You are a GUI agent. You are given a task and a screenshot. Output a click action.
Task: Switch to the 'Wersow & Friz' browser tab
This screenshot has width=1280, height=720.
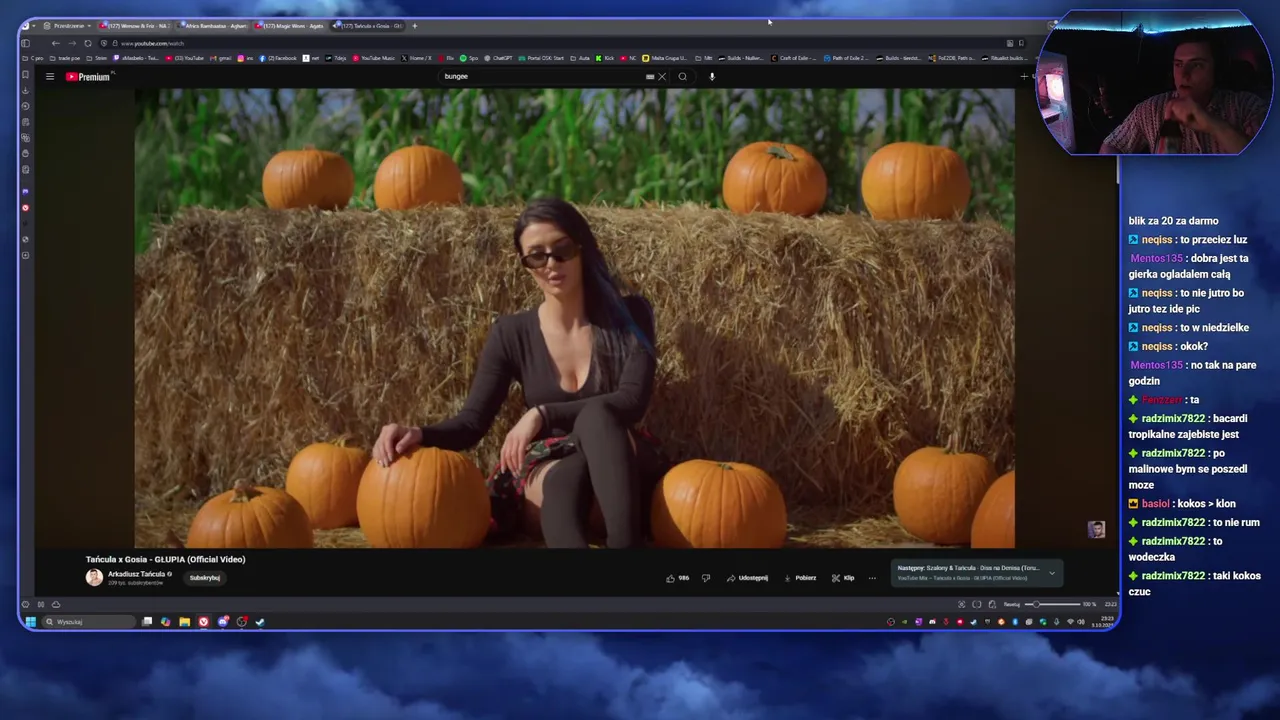(x=135, y=25)
